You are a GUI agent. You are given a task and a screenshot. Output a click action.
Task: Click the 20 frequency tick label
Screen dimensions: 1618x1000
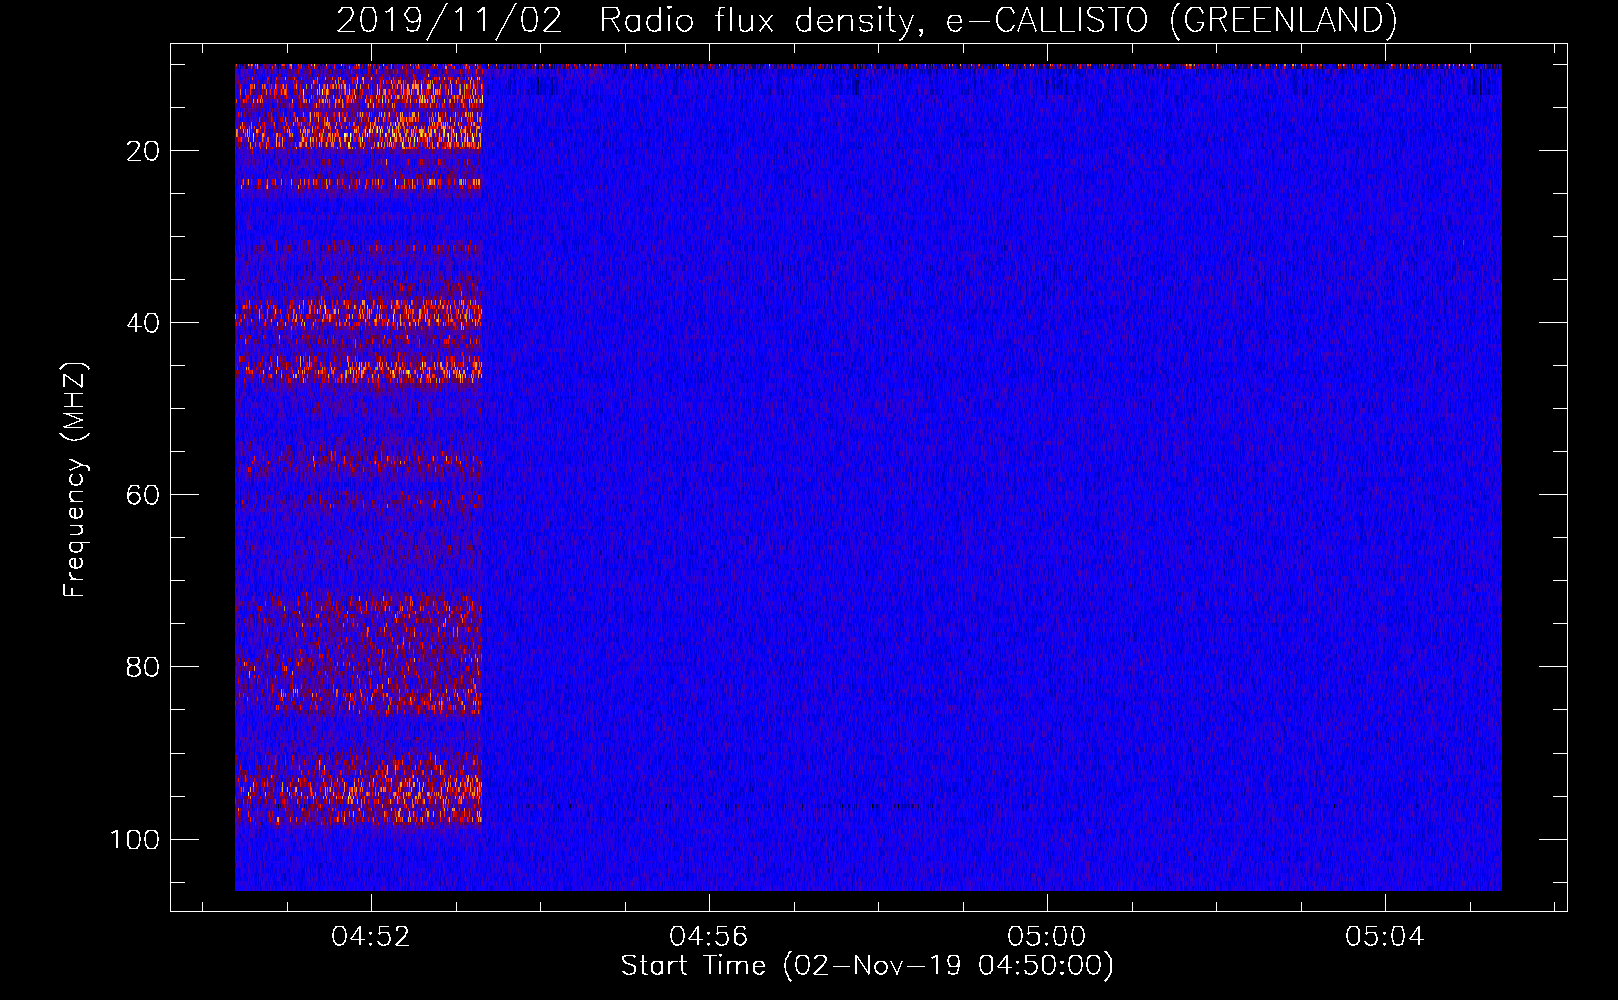[143, 151]
